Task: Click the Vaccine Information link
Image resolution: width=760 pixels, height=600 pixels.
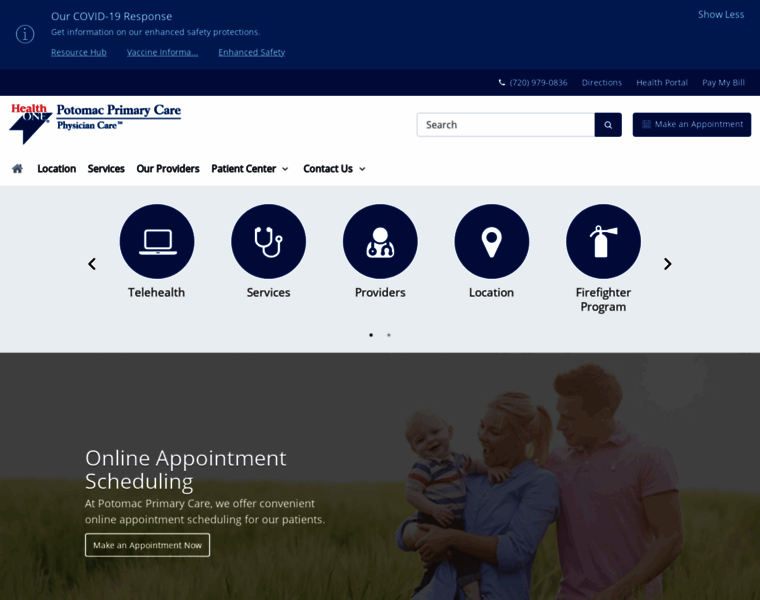Action: 162,52
